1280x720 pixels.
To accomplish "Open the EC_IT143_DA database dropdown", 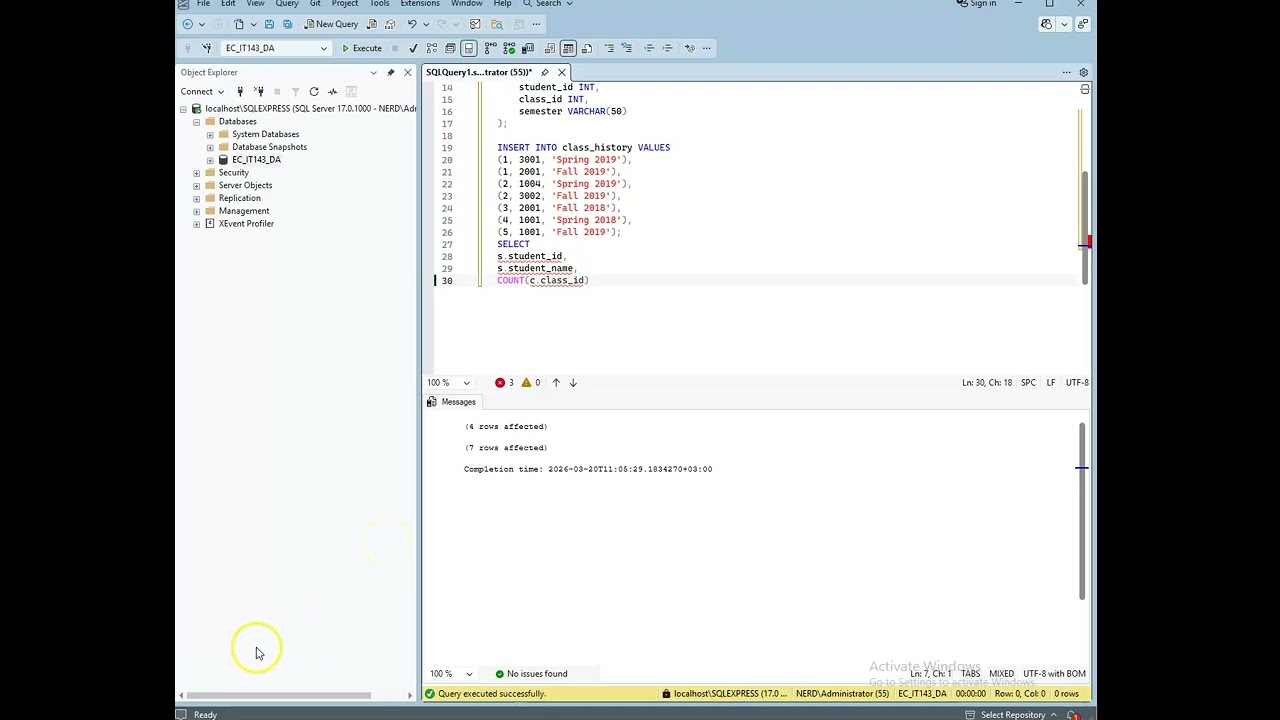I will coord(276,48).
